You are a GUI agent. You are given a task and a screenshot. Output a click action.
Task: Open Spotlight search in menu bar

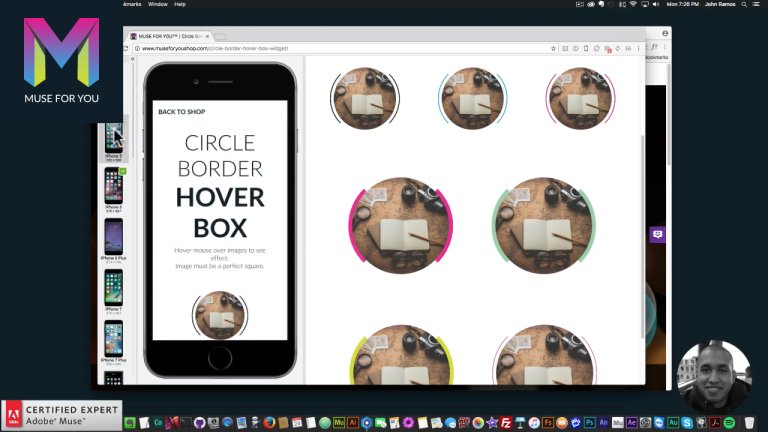(x=744, y=4)
